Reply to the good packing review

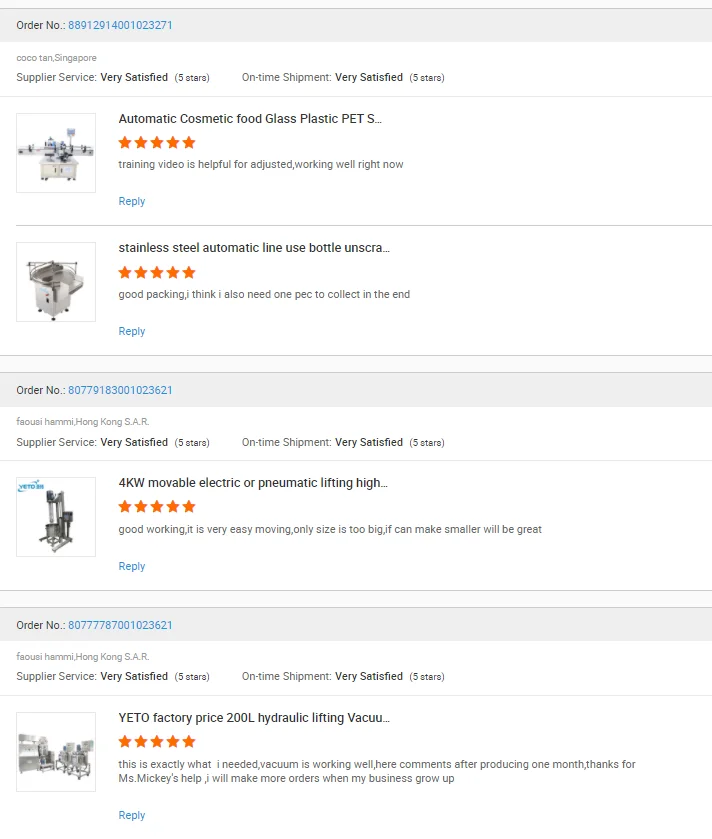coord(132,331)
